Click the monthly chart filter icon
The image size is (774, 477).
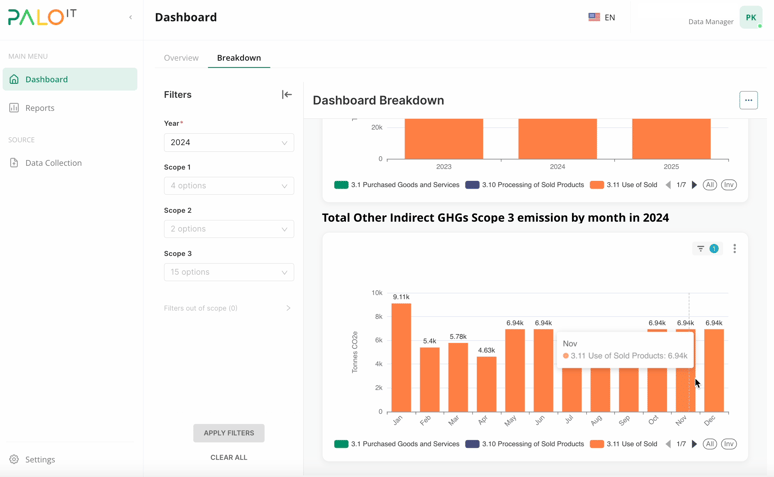[x=701, y=249]
